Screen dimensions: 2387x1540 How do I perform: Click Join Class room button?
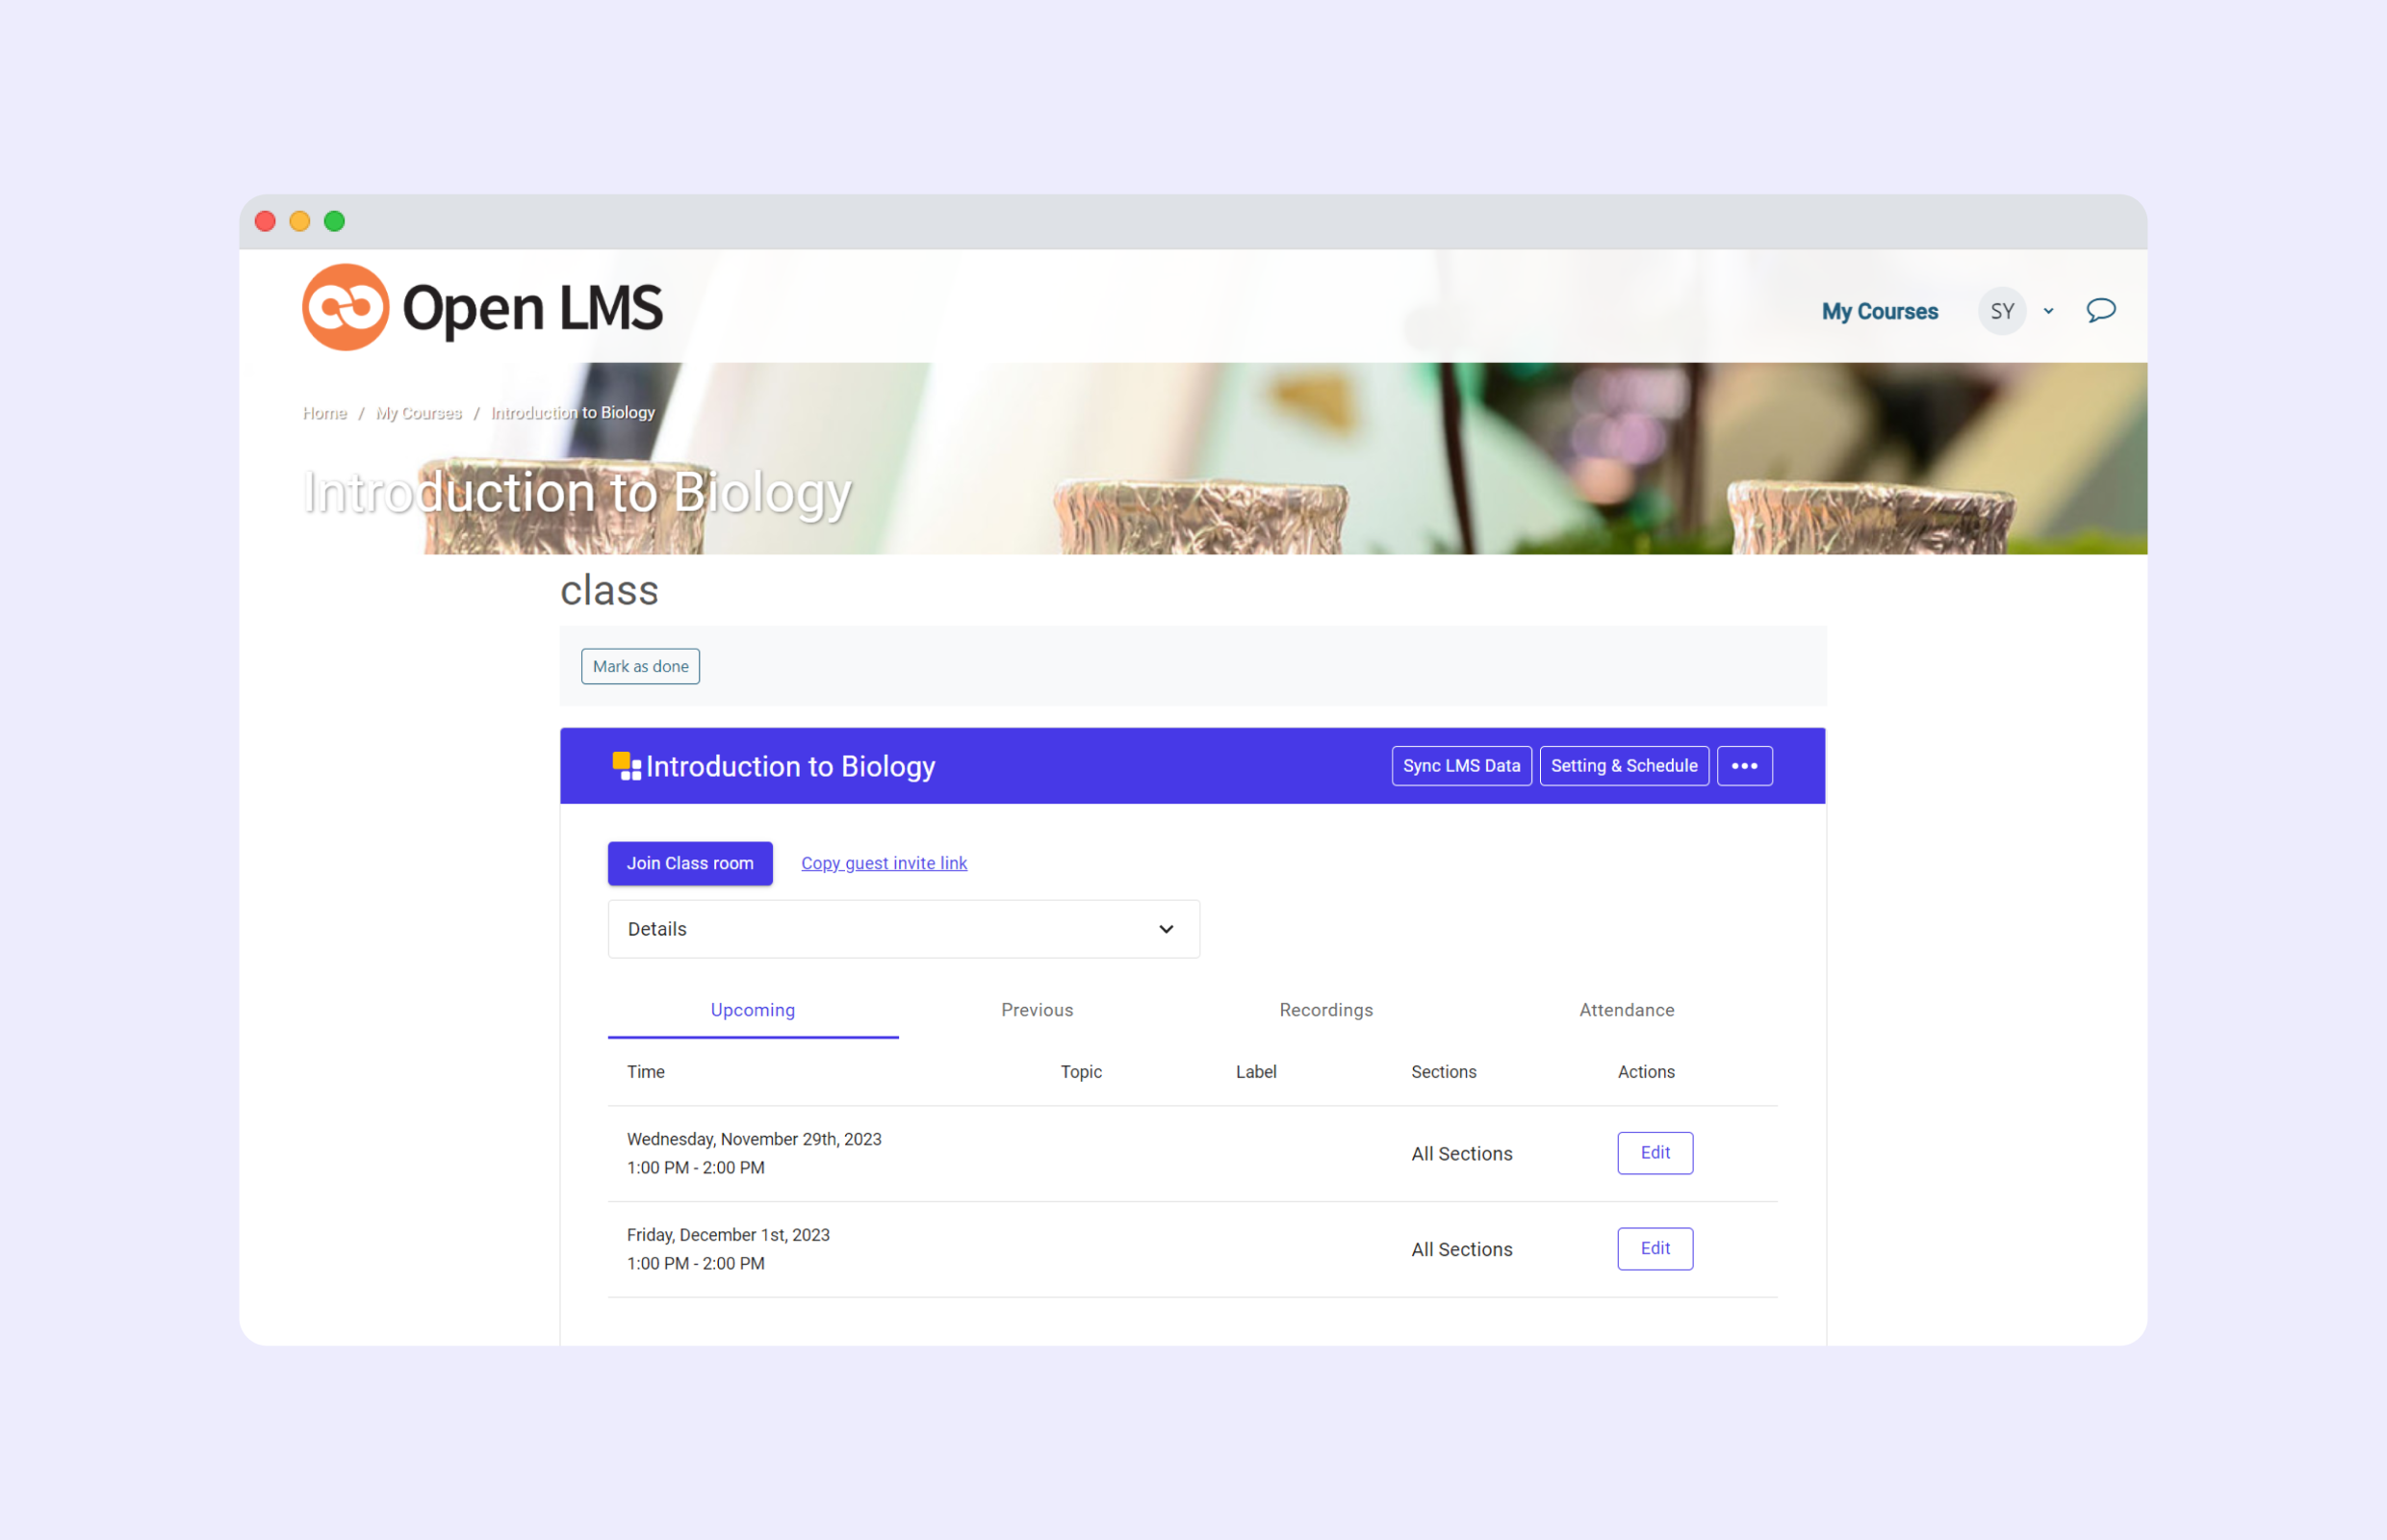pyautogui.click(x=689, y=863)
